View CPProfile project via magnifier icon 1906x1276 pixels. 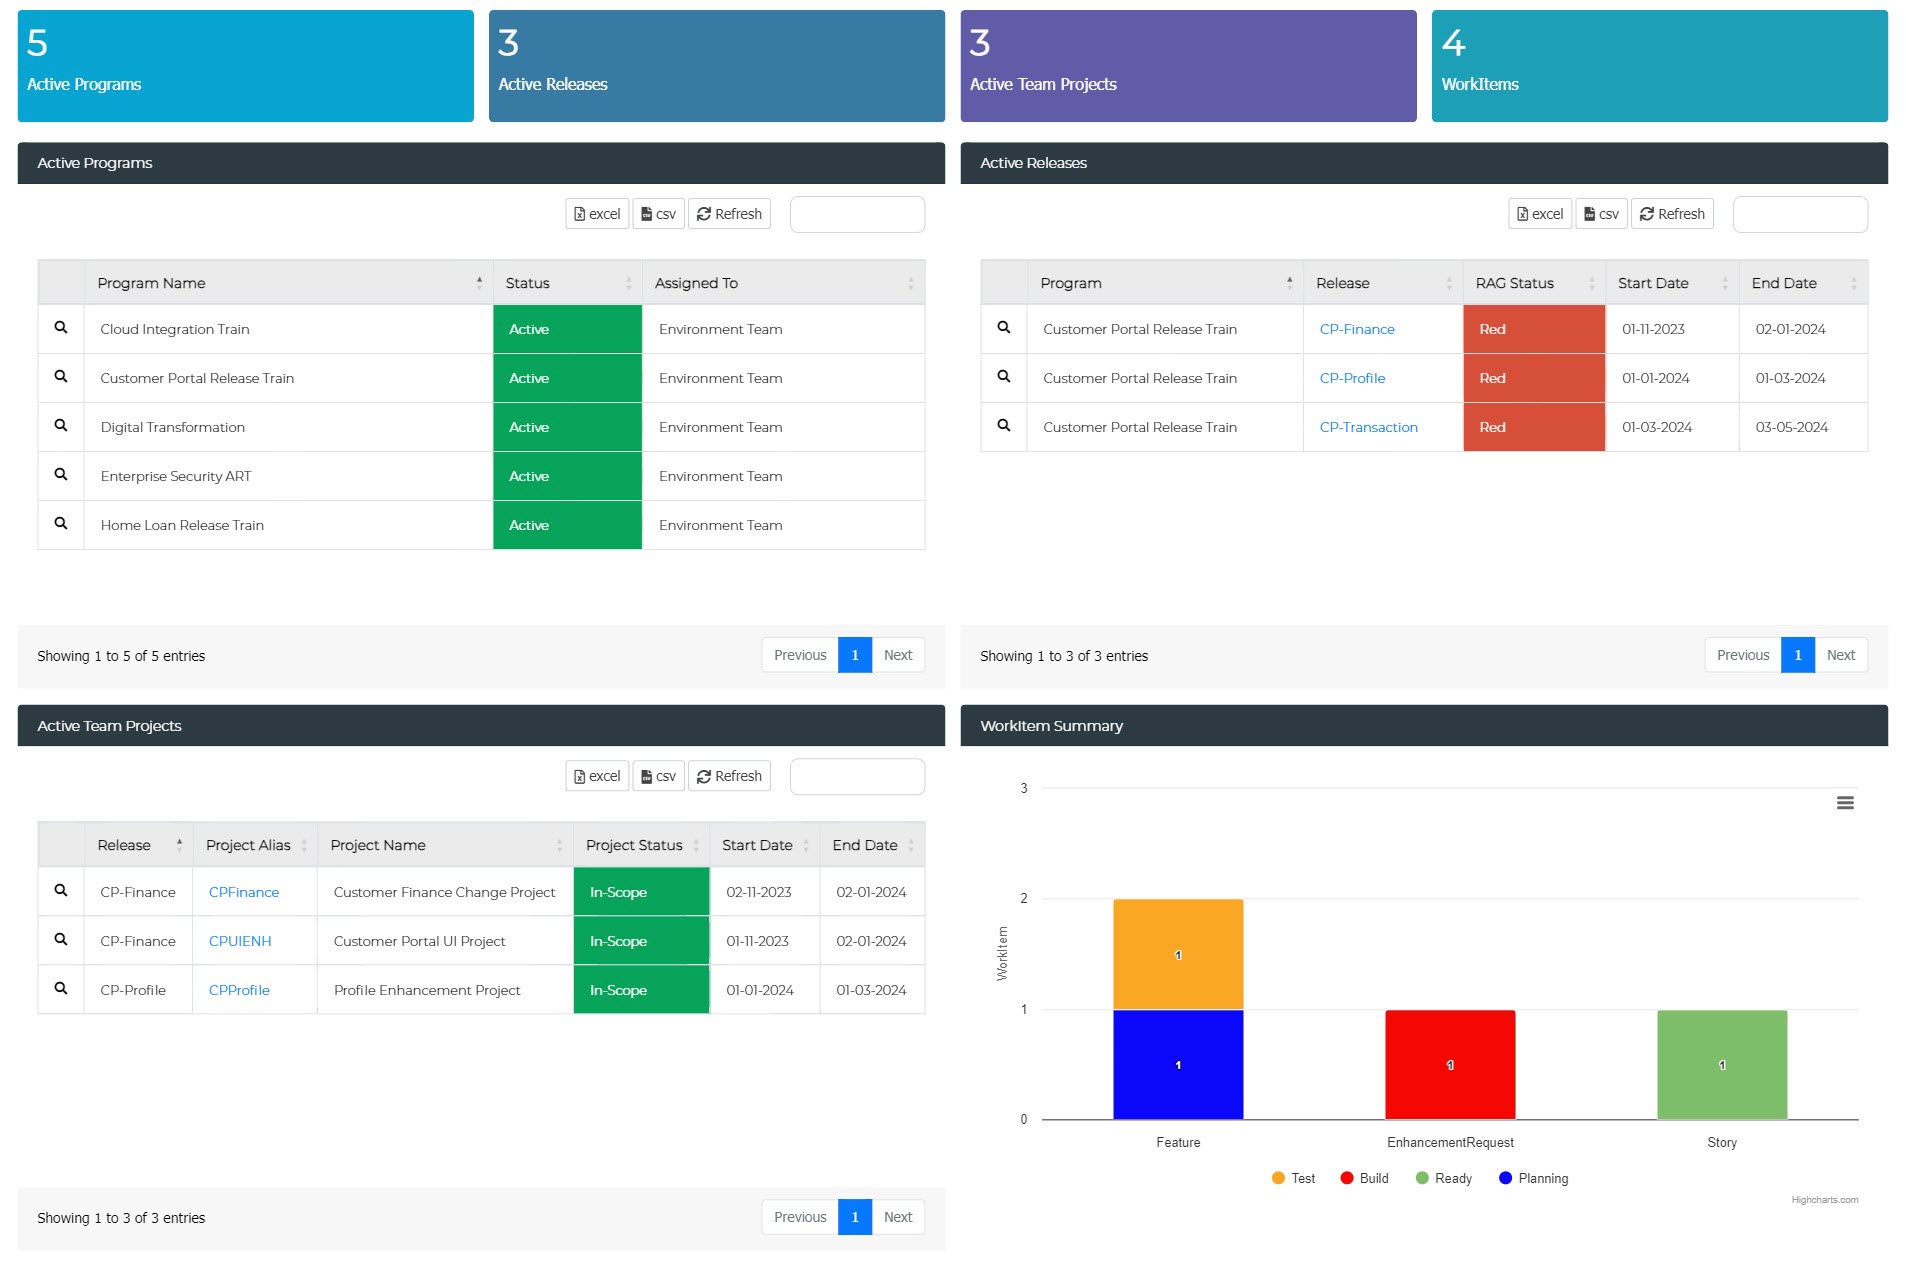(61, 989)
